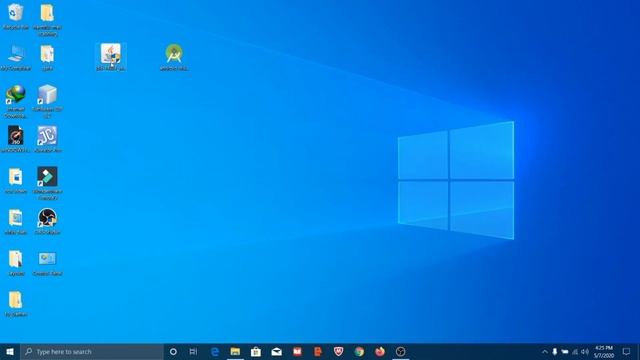Launch Google Chrome from the taskbar
640x360 pixels.
[x=359, y=352]
